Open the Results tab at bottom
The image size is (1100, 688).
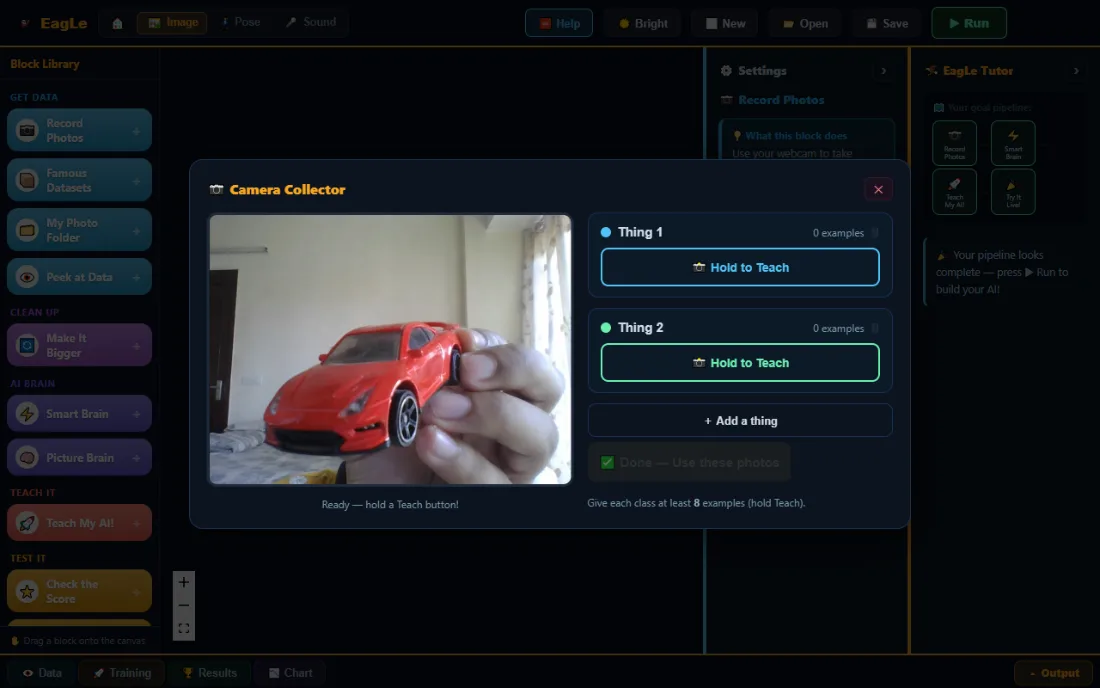point(210,673)
